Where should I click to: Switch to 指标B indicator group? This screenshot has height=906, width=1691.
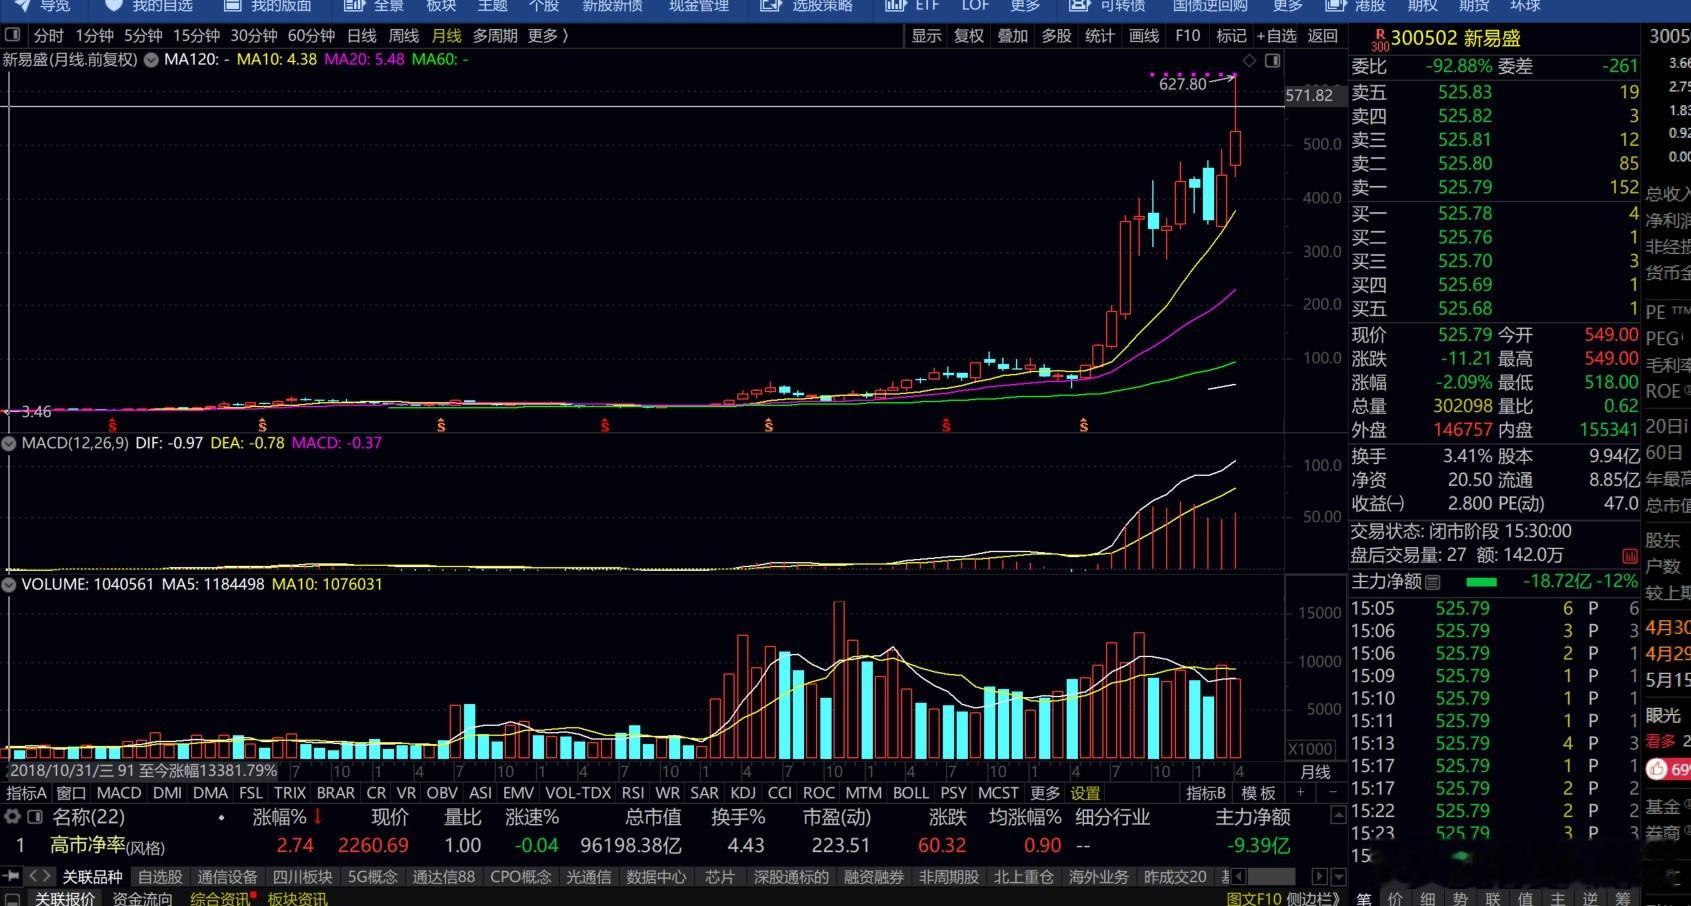(1206, 793)
